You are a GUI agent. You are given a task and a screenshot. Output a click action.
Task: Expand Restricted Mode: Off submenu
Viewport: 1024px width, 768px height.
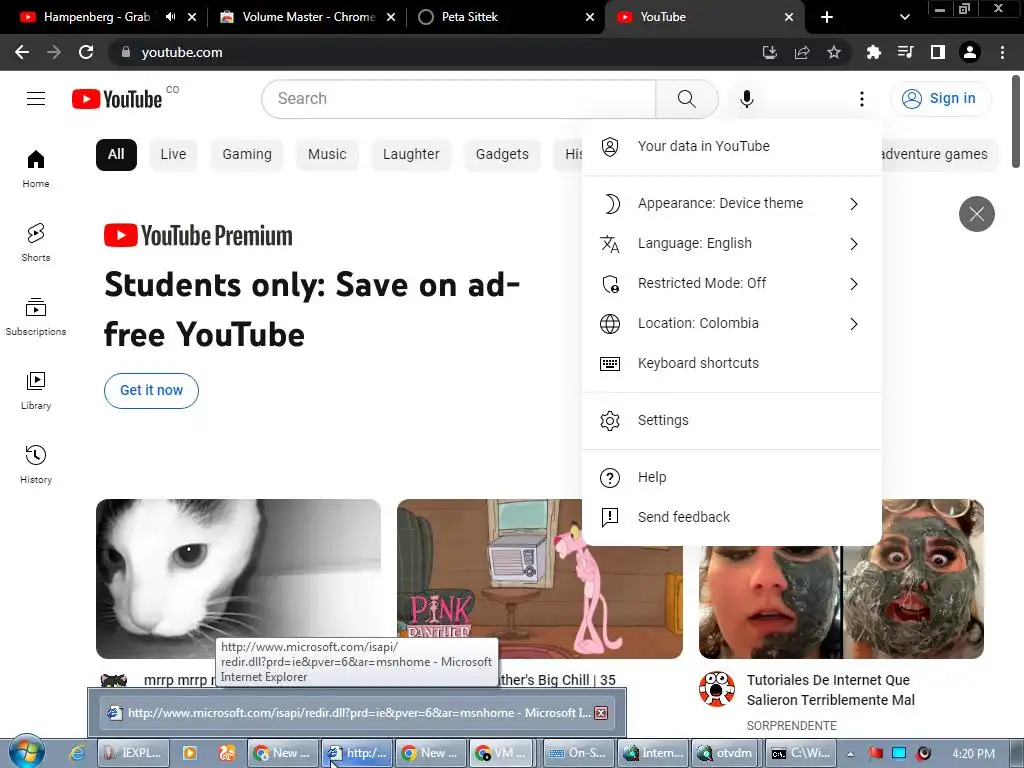click(x=731, y=283)
